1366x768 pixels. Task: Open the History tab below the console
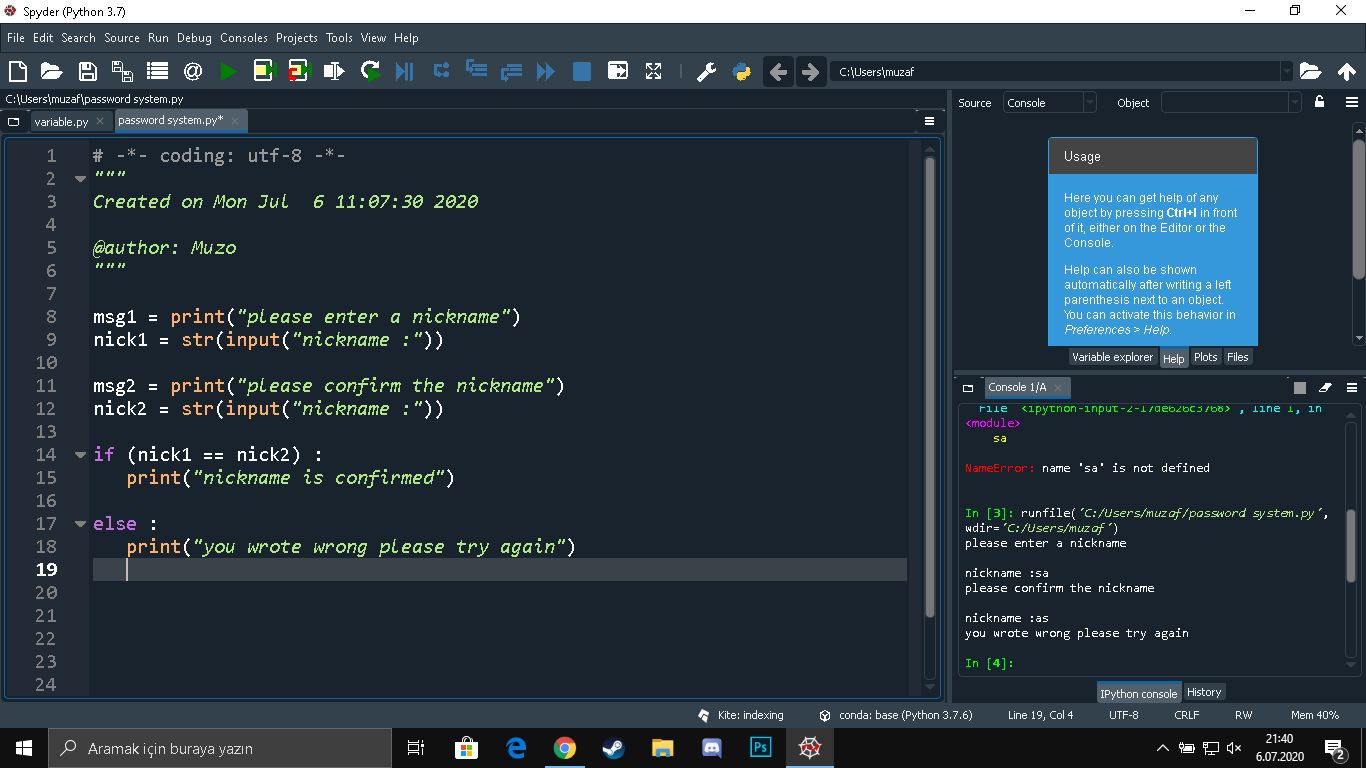click(x=1203, y=692)
